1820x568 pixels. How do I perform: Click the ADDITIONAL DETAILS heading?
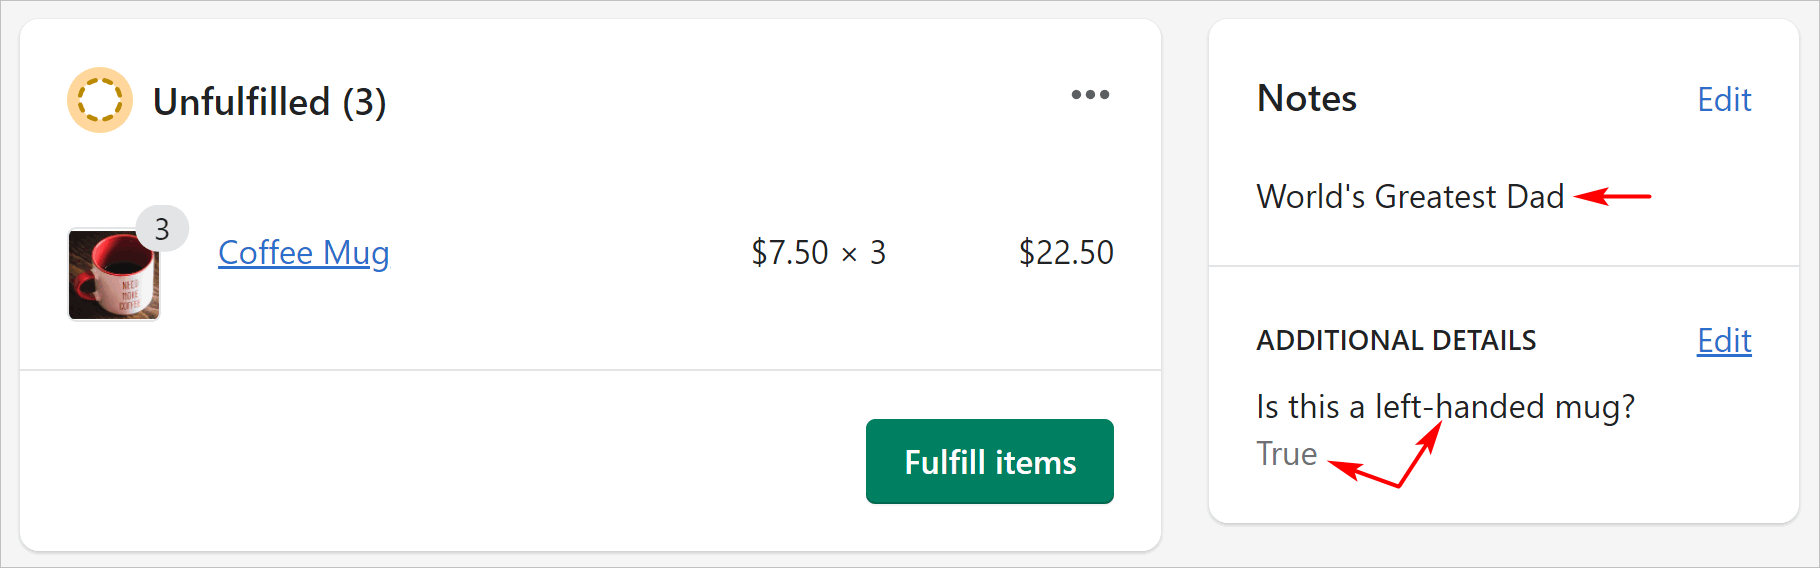[x=1396, y=341]
